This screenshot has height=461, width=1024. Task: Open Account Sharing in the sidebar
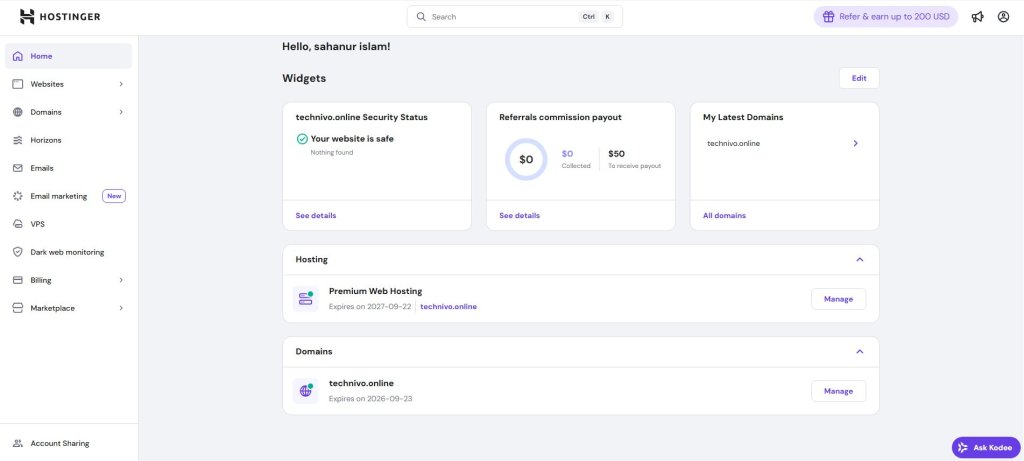[59, 443]
